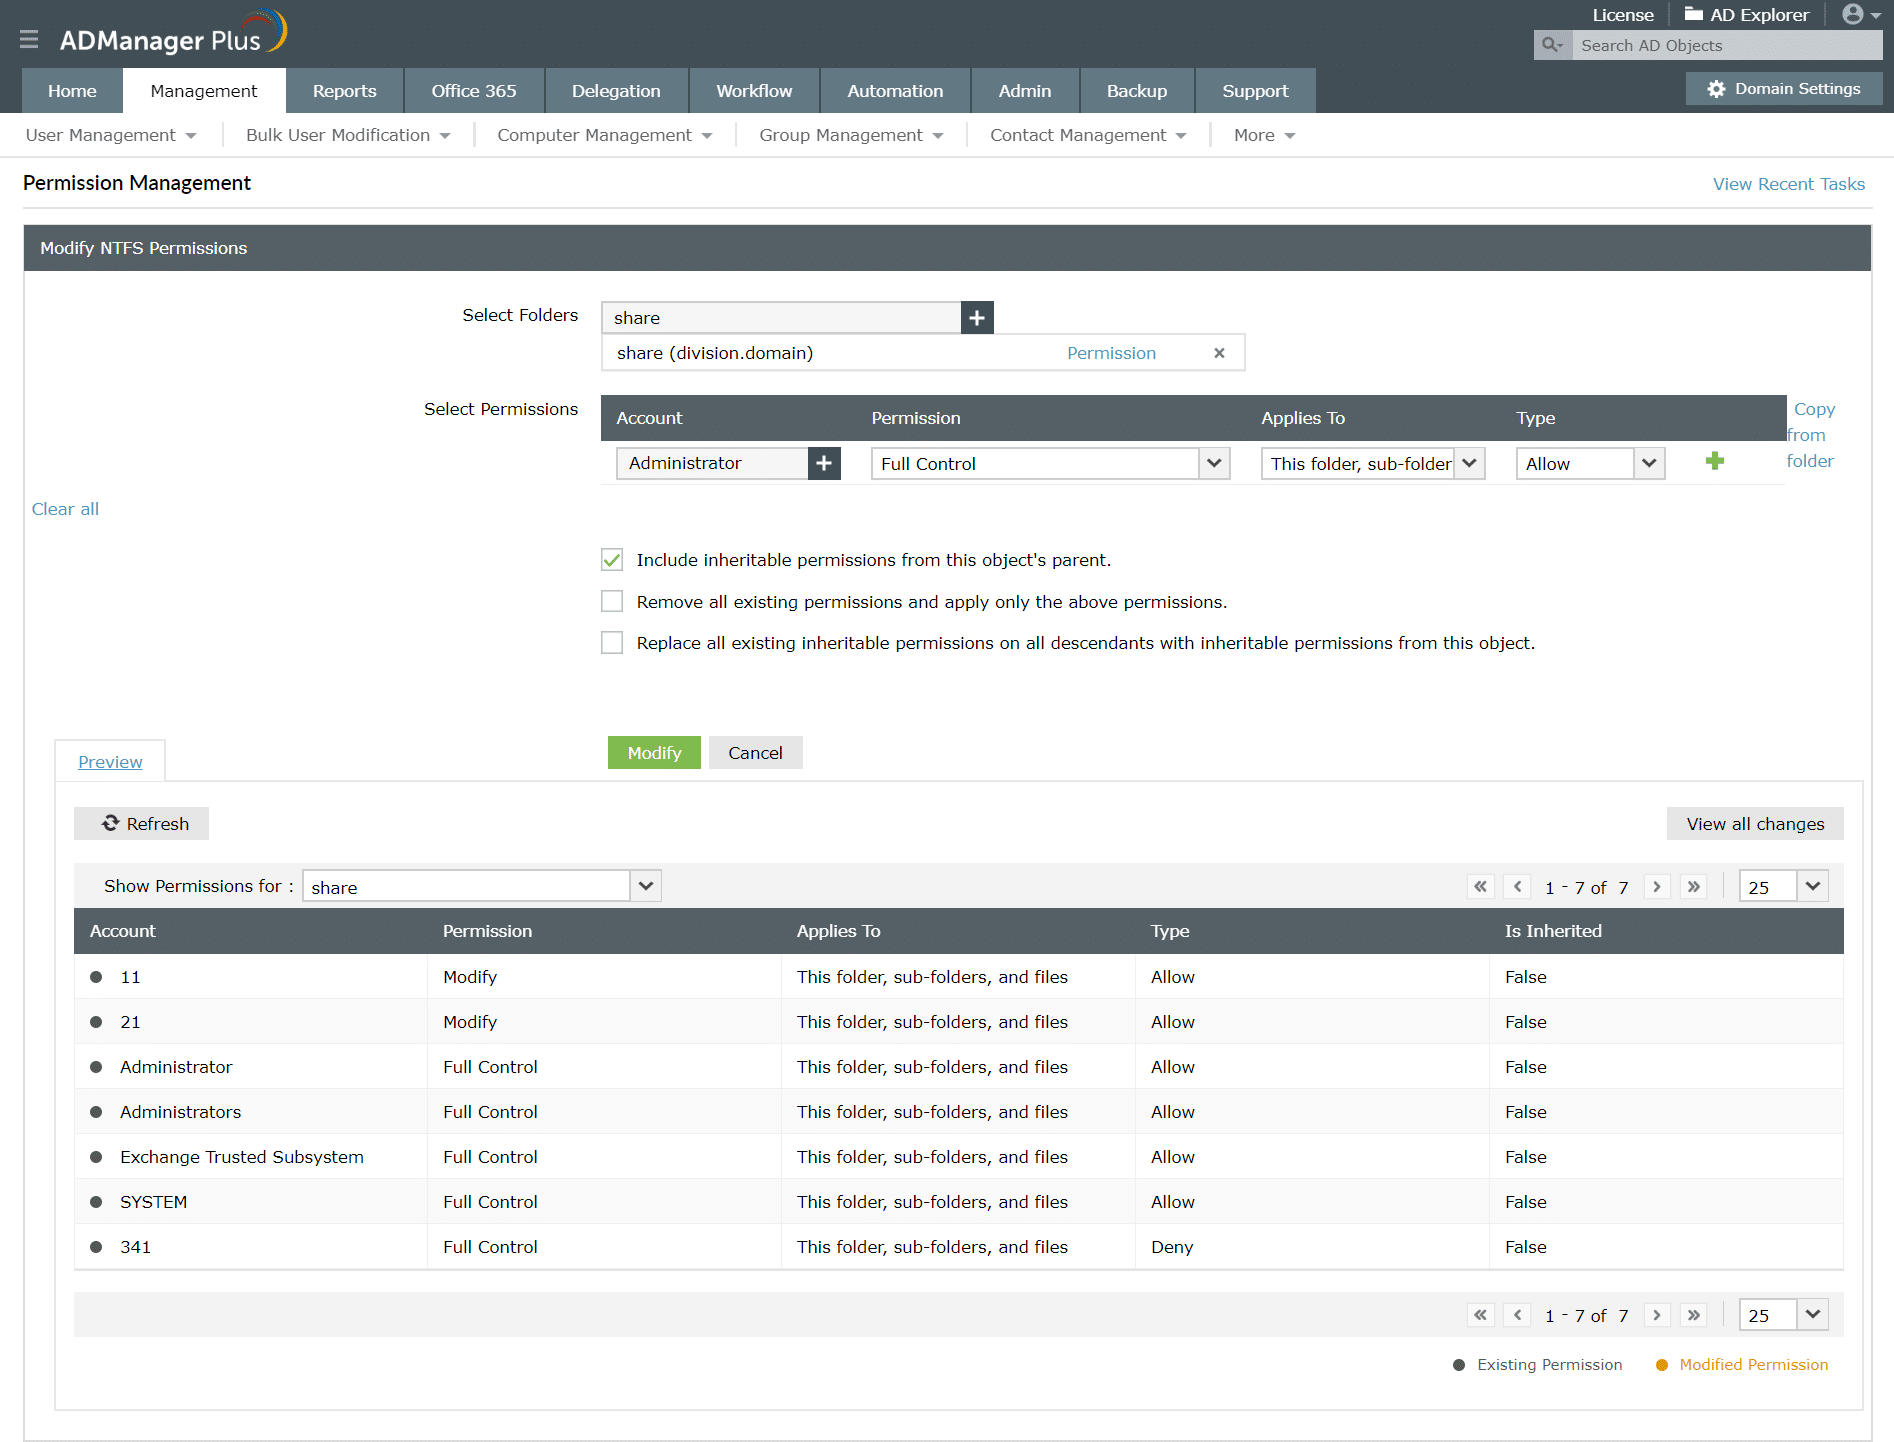Go to last page in top pagination
The image size is (1894, 1442).
[x=1693, y=887]
